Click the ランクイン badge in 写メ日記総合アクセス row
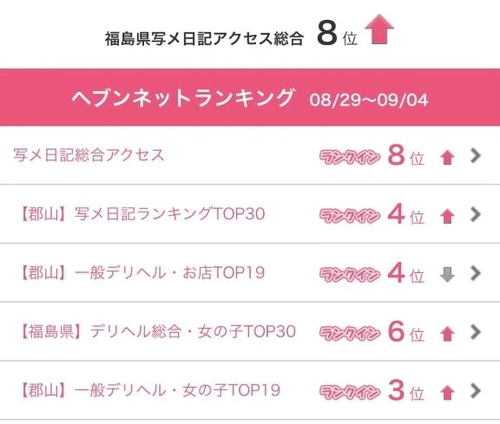Image resolution: width=500 pixels, height=424 pixels. [349, 157]
